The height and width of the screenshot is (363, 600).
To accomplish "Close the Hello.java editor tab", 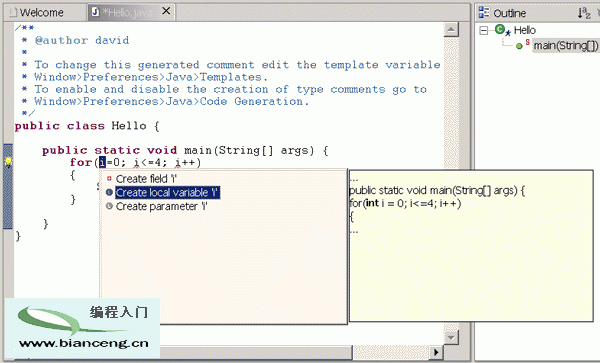I will pos(166,11).
